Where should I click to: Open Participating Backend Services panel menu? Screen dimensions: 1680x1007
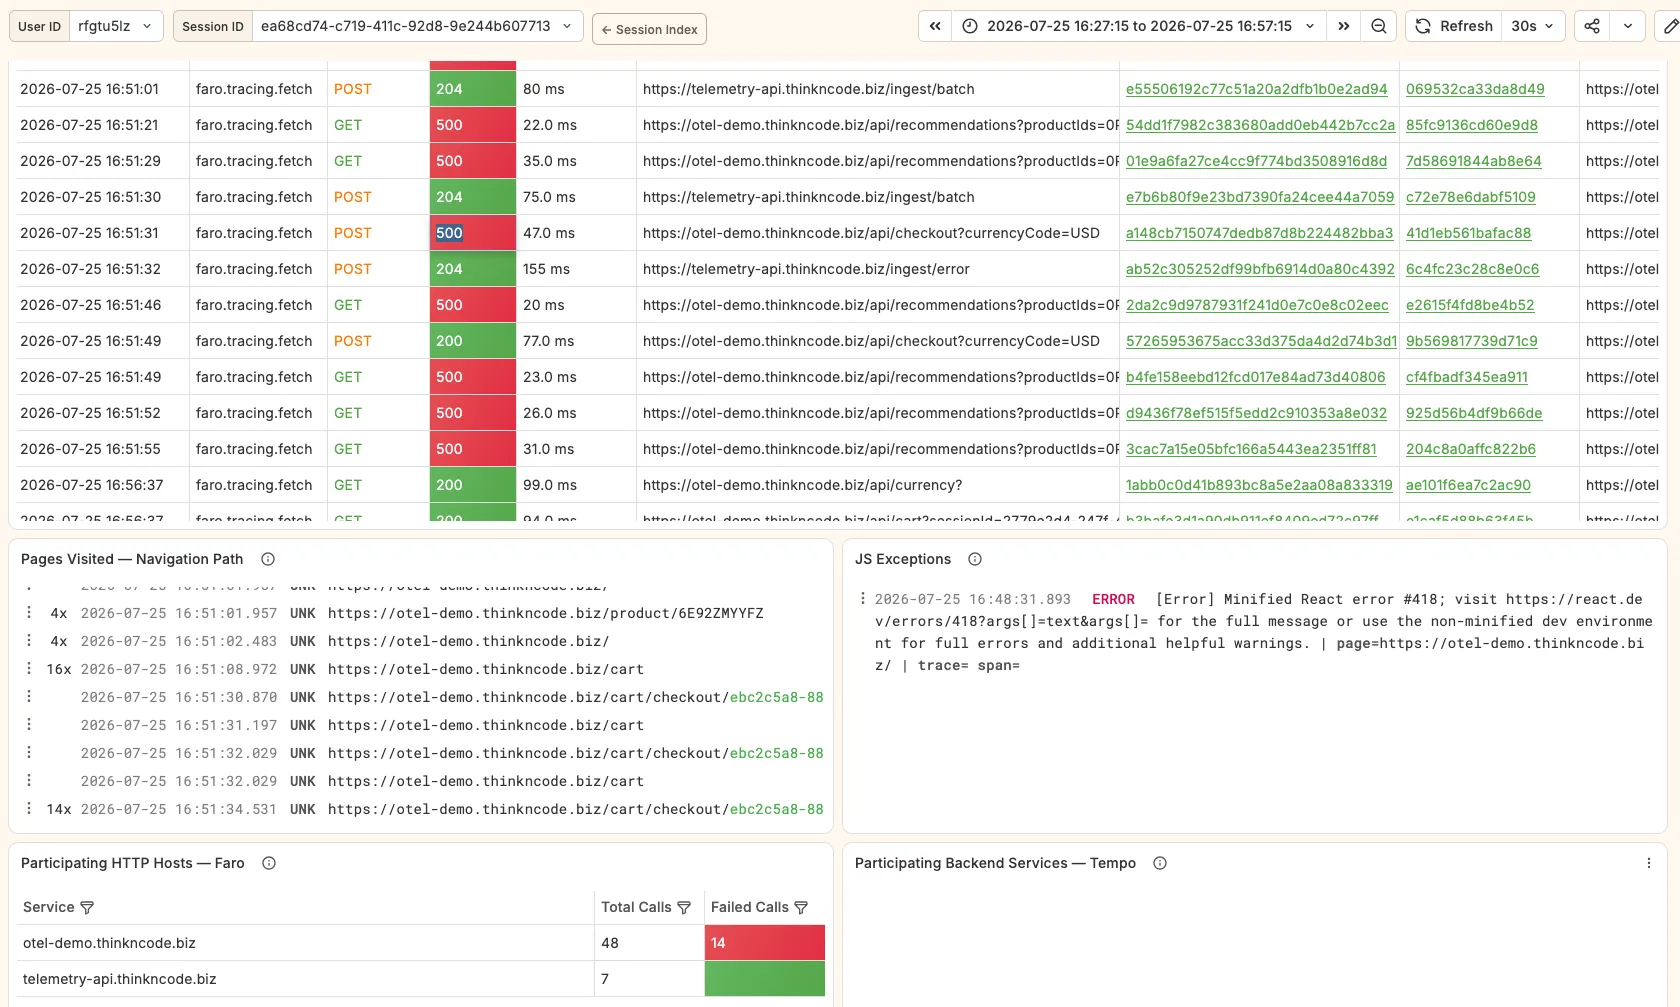[1649, 863]
